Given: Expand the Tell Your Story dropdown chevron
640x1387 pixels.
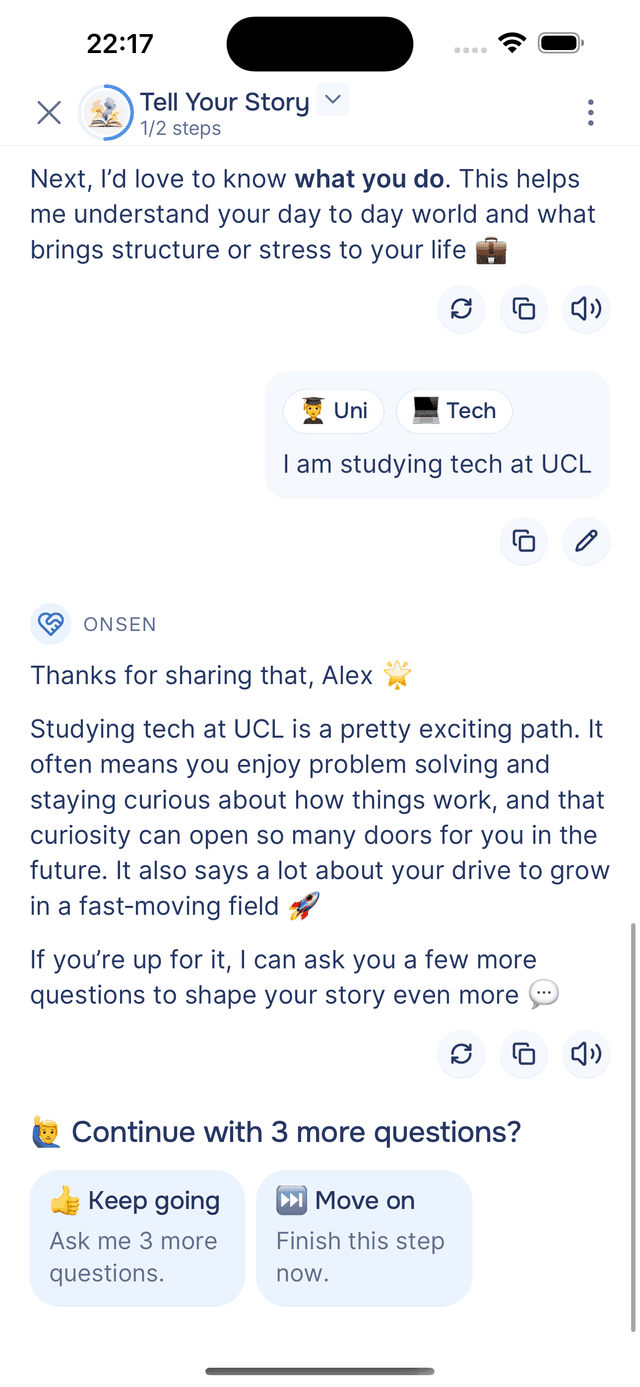Looking at the screenshot, I should pyautogui.click(x=333, y=100).
